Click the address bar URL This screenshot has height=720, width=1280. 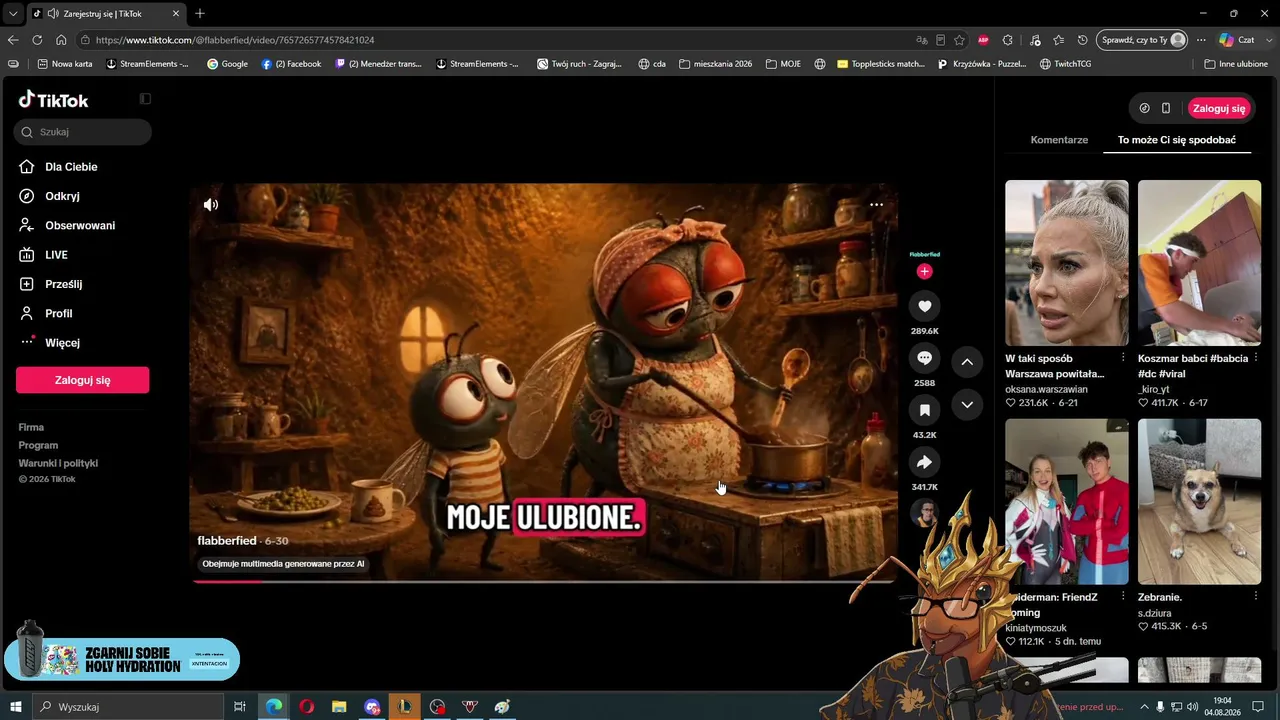click(235, 40)
